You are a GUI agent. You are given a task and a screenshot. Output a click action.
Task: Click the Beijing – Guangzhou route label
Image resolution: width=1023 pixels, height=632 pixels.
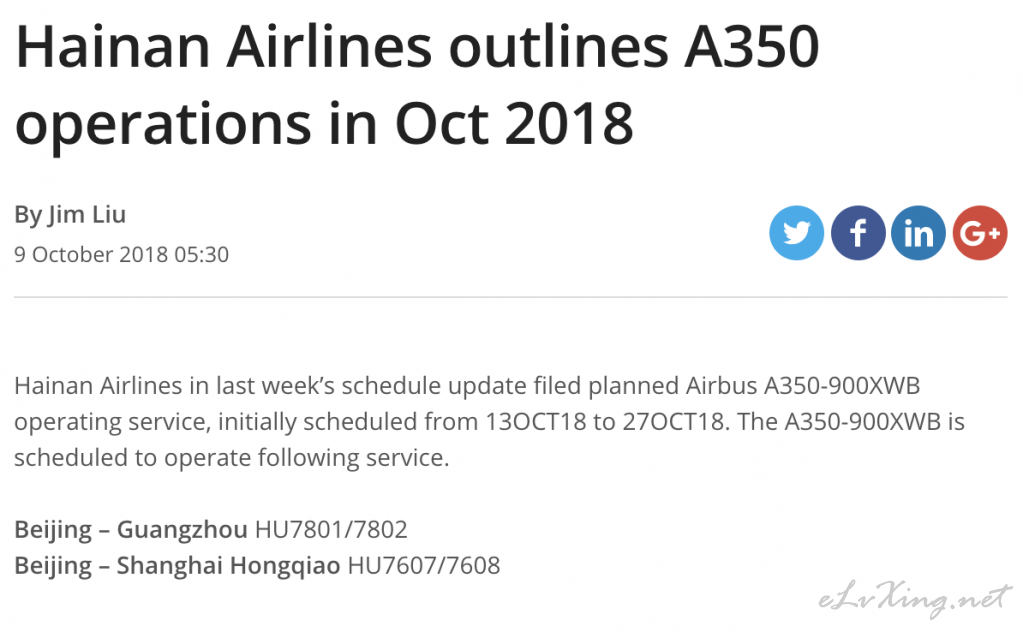130,530
